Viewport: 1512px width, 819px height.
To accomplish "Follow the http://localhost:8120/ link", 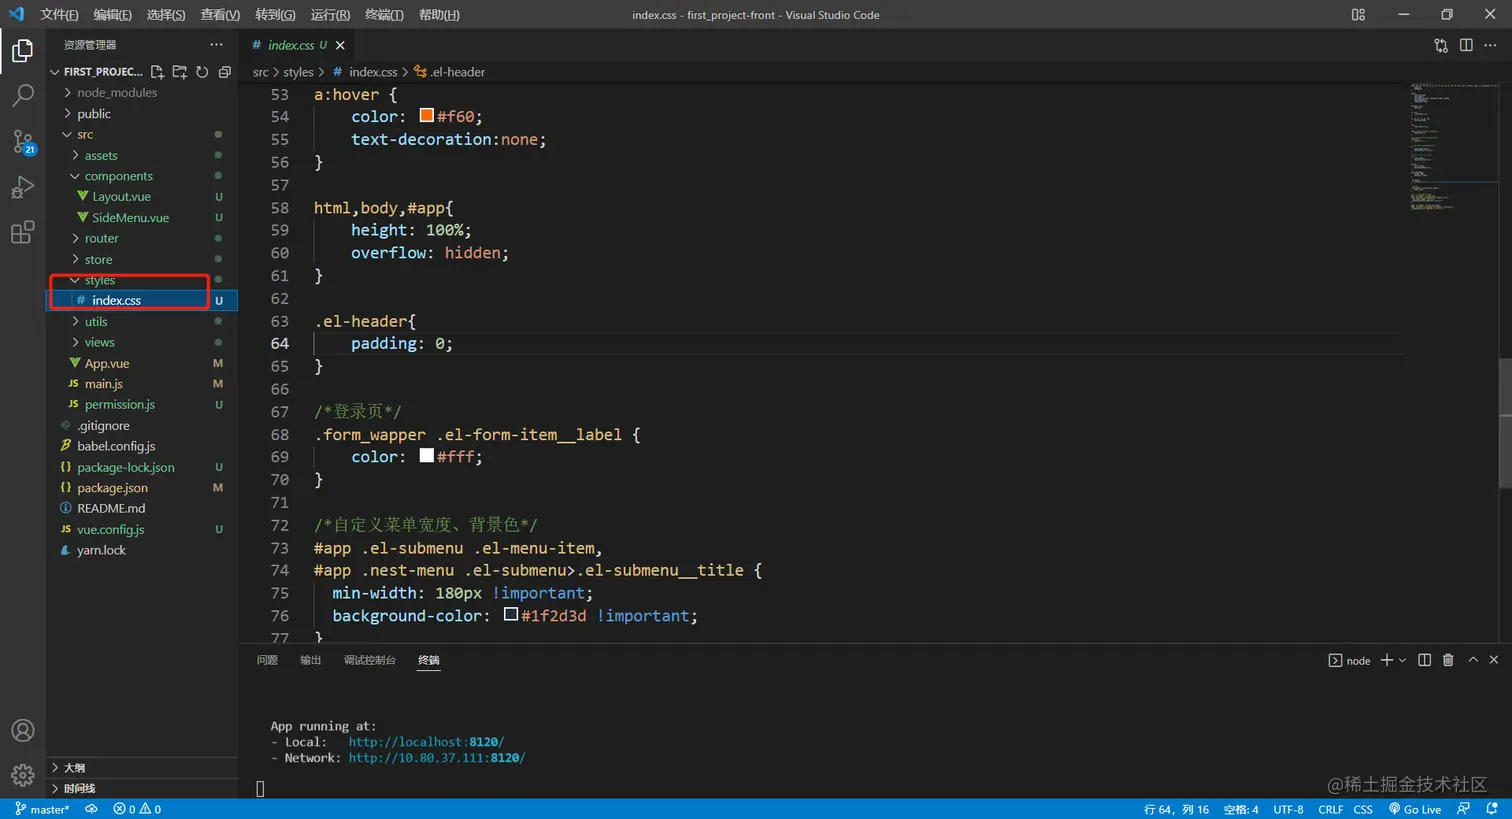I will tap(426, 742).
